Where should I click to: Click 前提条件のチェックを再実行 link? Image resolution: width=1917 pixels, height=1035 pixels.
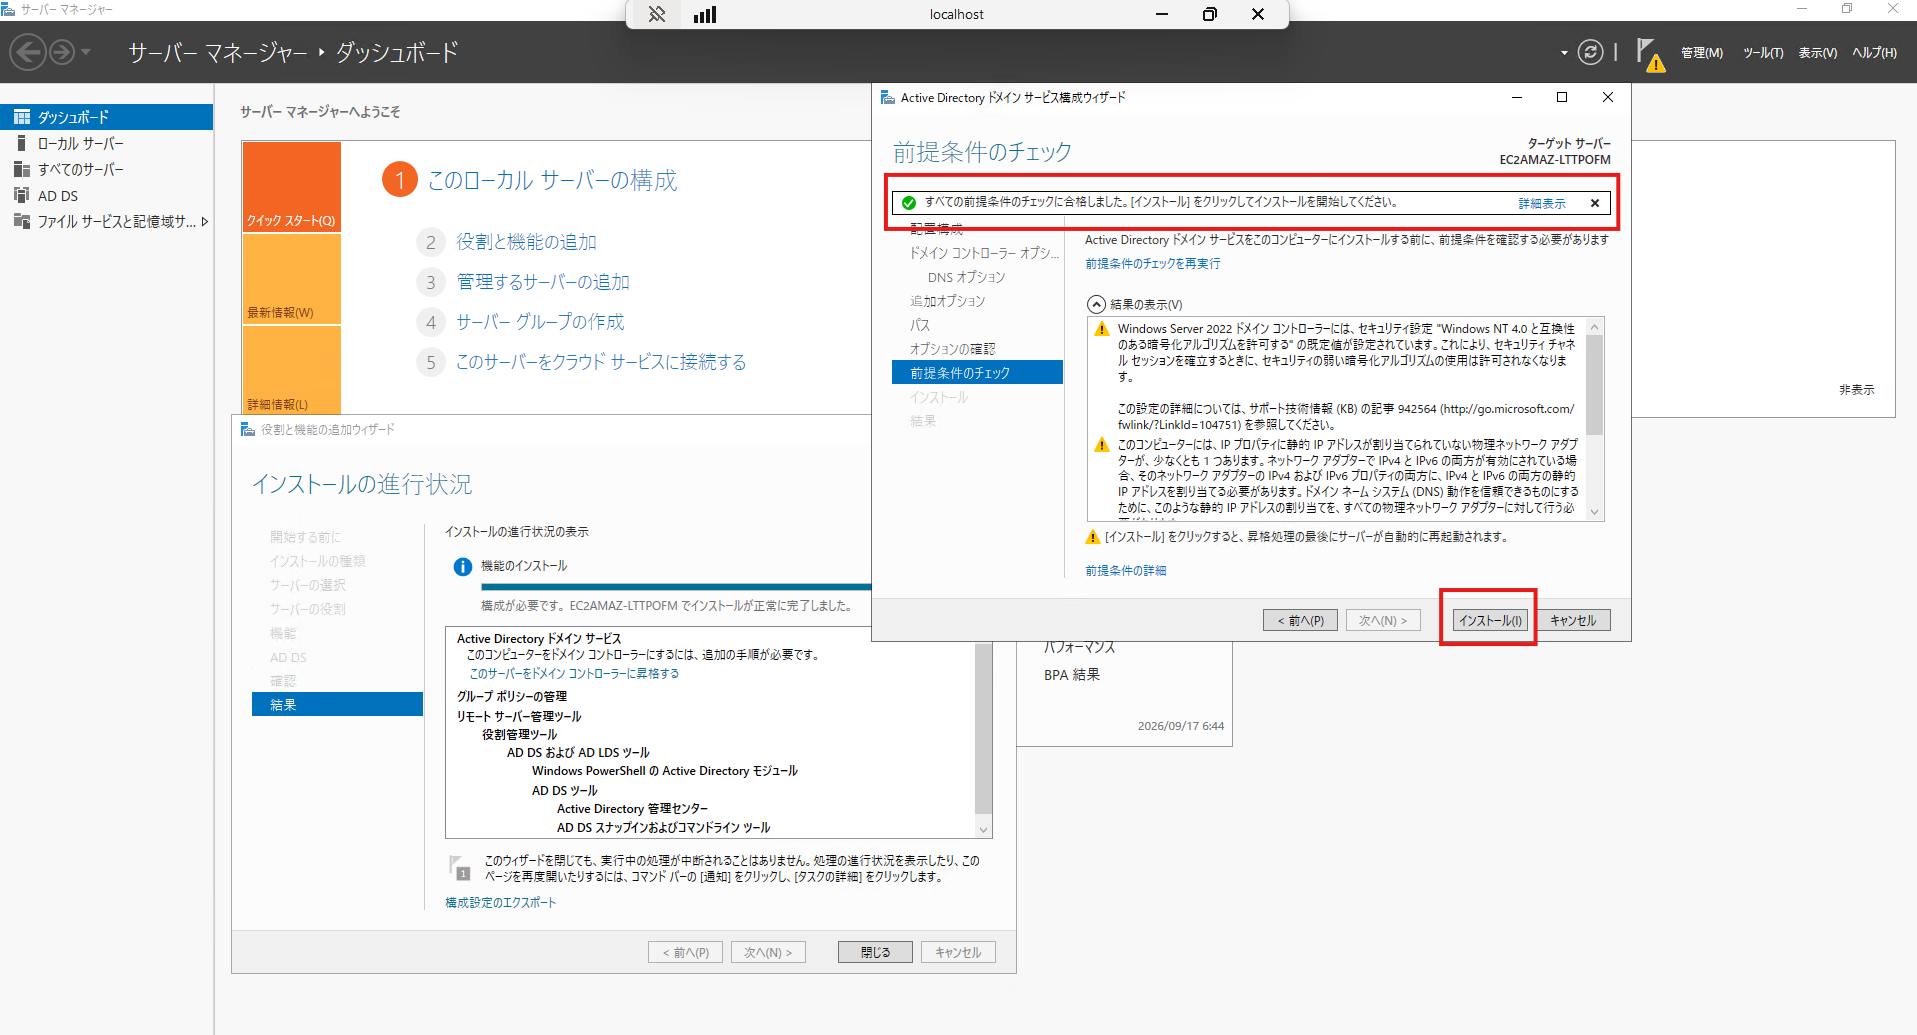(x=1153, y=264)
